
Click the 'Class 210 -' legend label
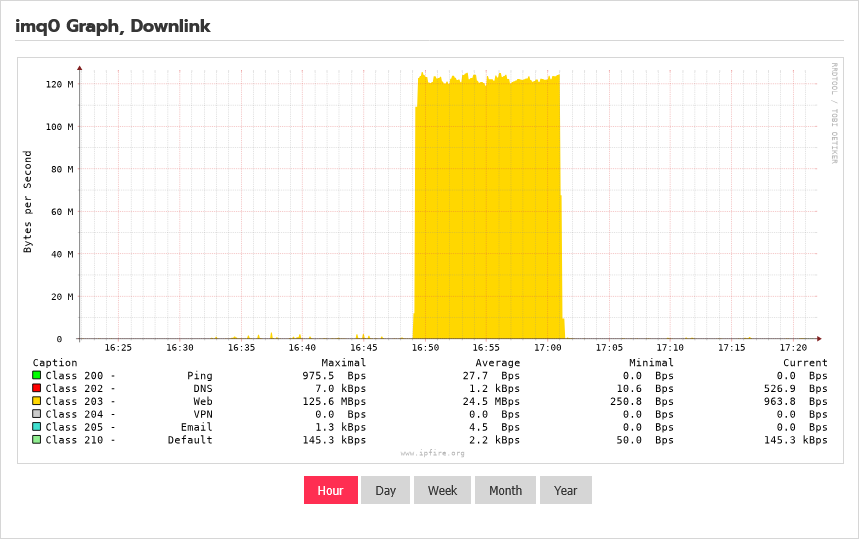(80, 440)
